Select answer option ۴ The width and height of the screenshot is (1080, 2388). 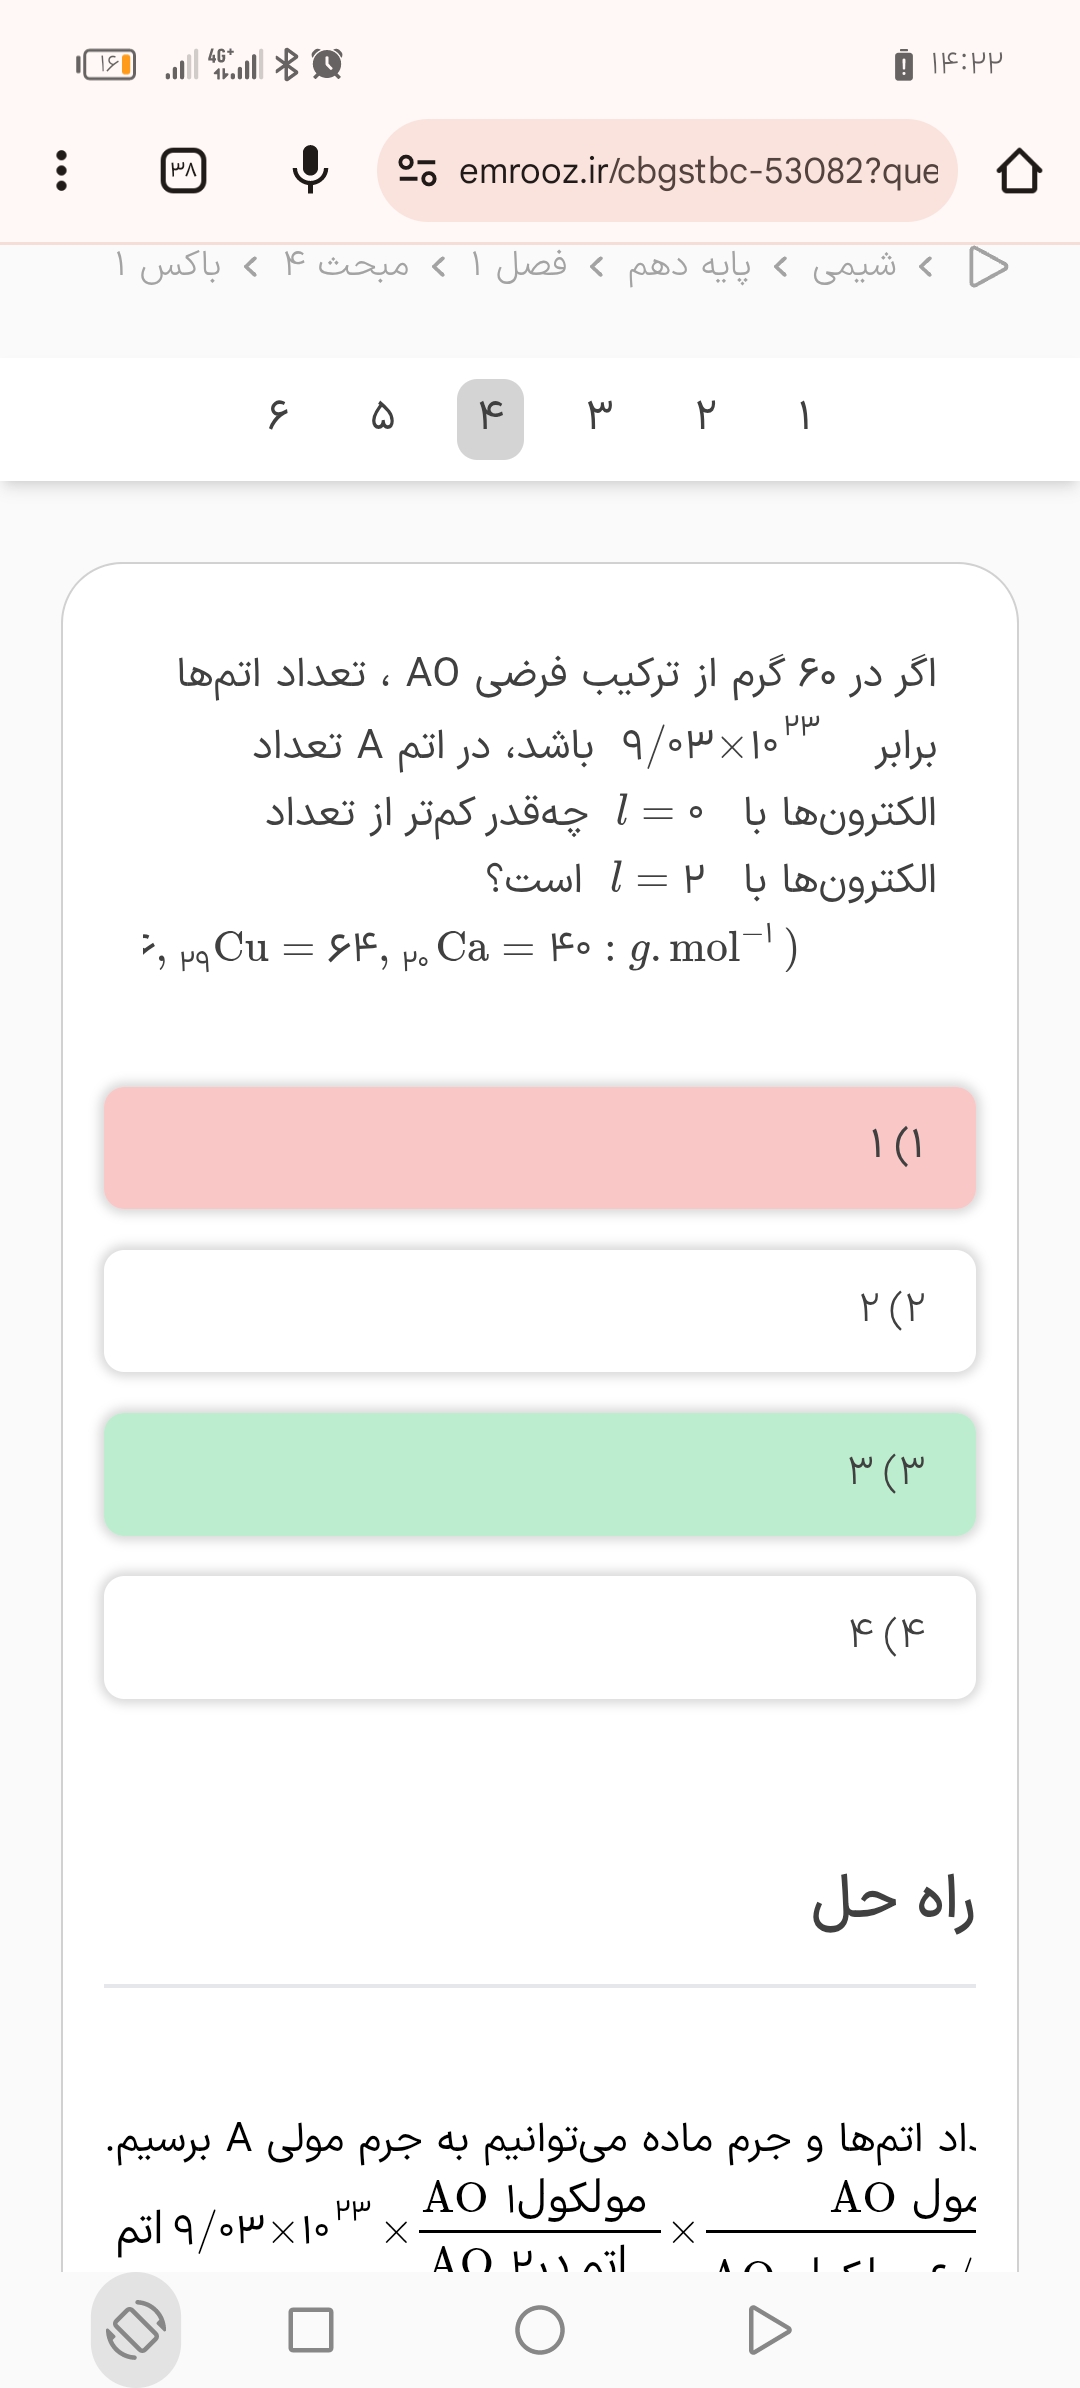tap(540, 1637)
